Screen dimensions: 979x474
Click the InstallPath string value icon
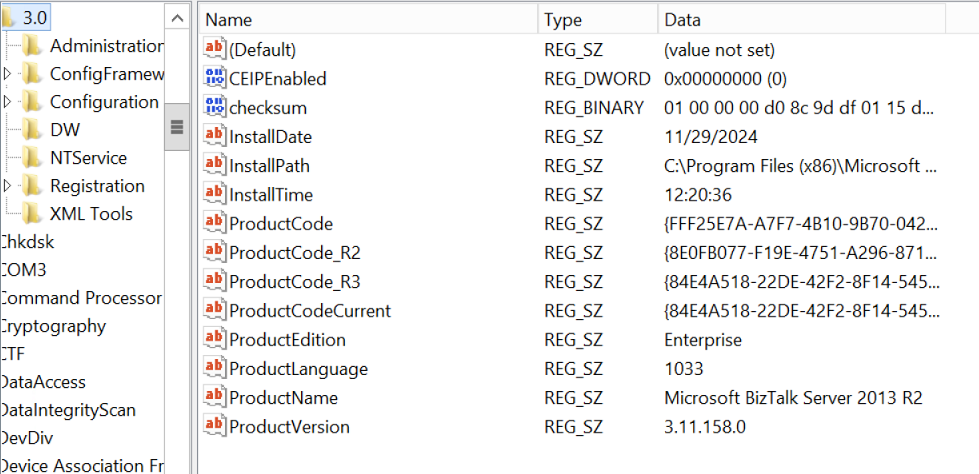(x=214, y=165)
